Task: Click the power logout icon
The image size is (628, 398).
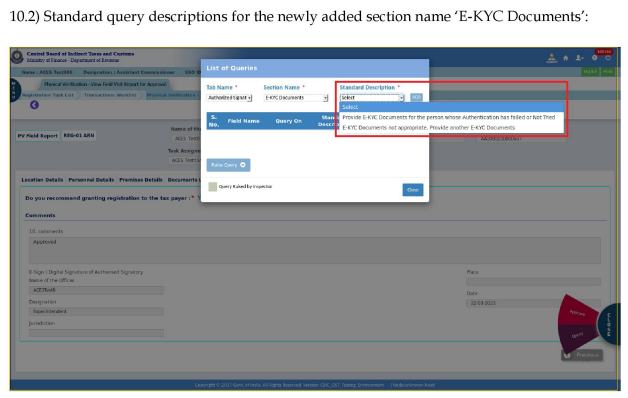Action: [608, 58]
